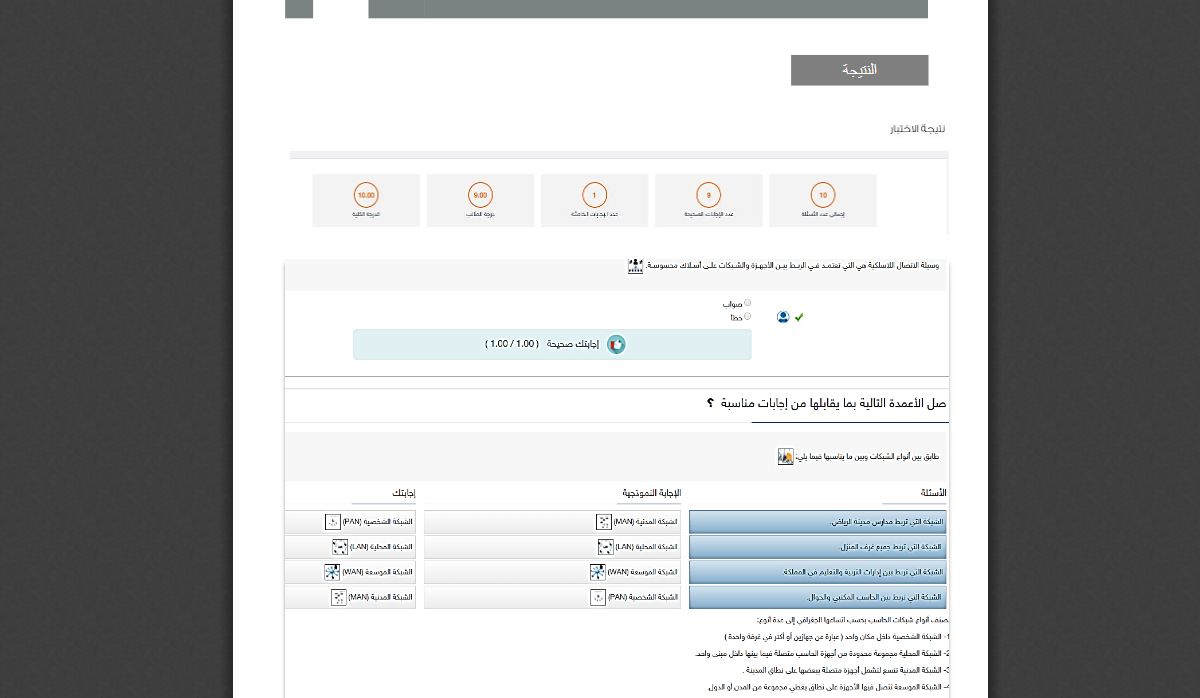Click the small image icon in the wireless question text

pos(635,266)
